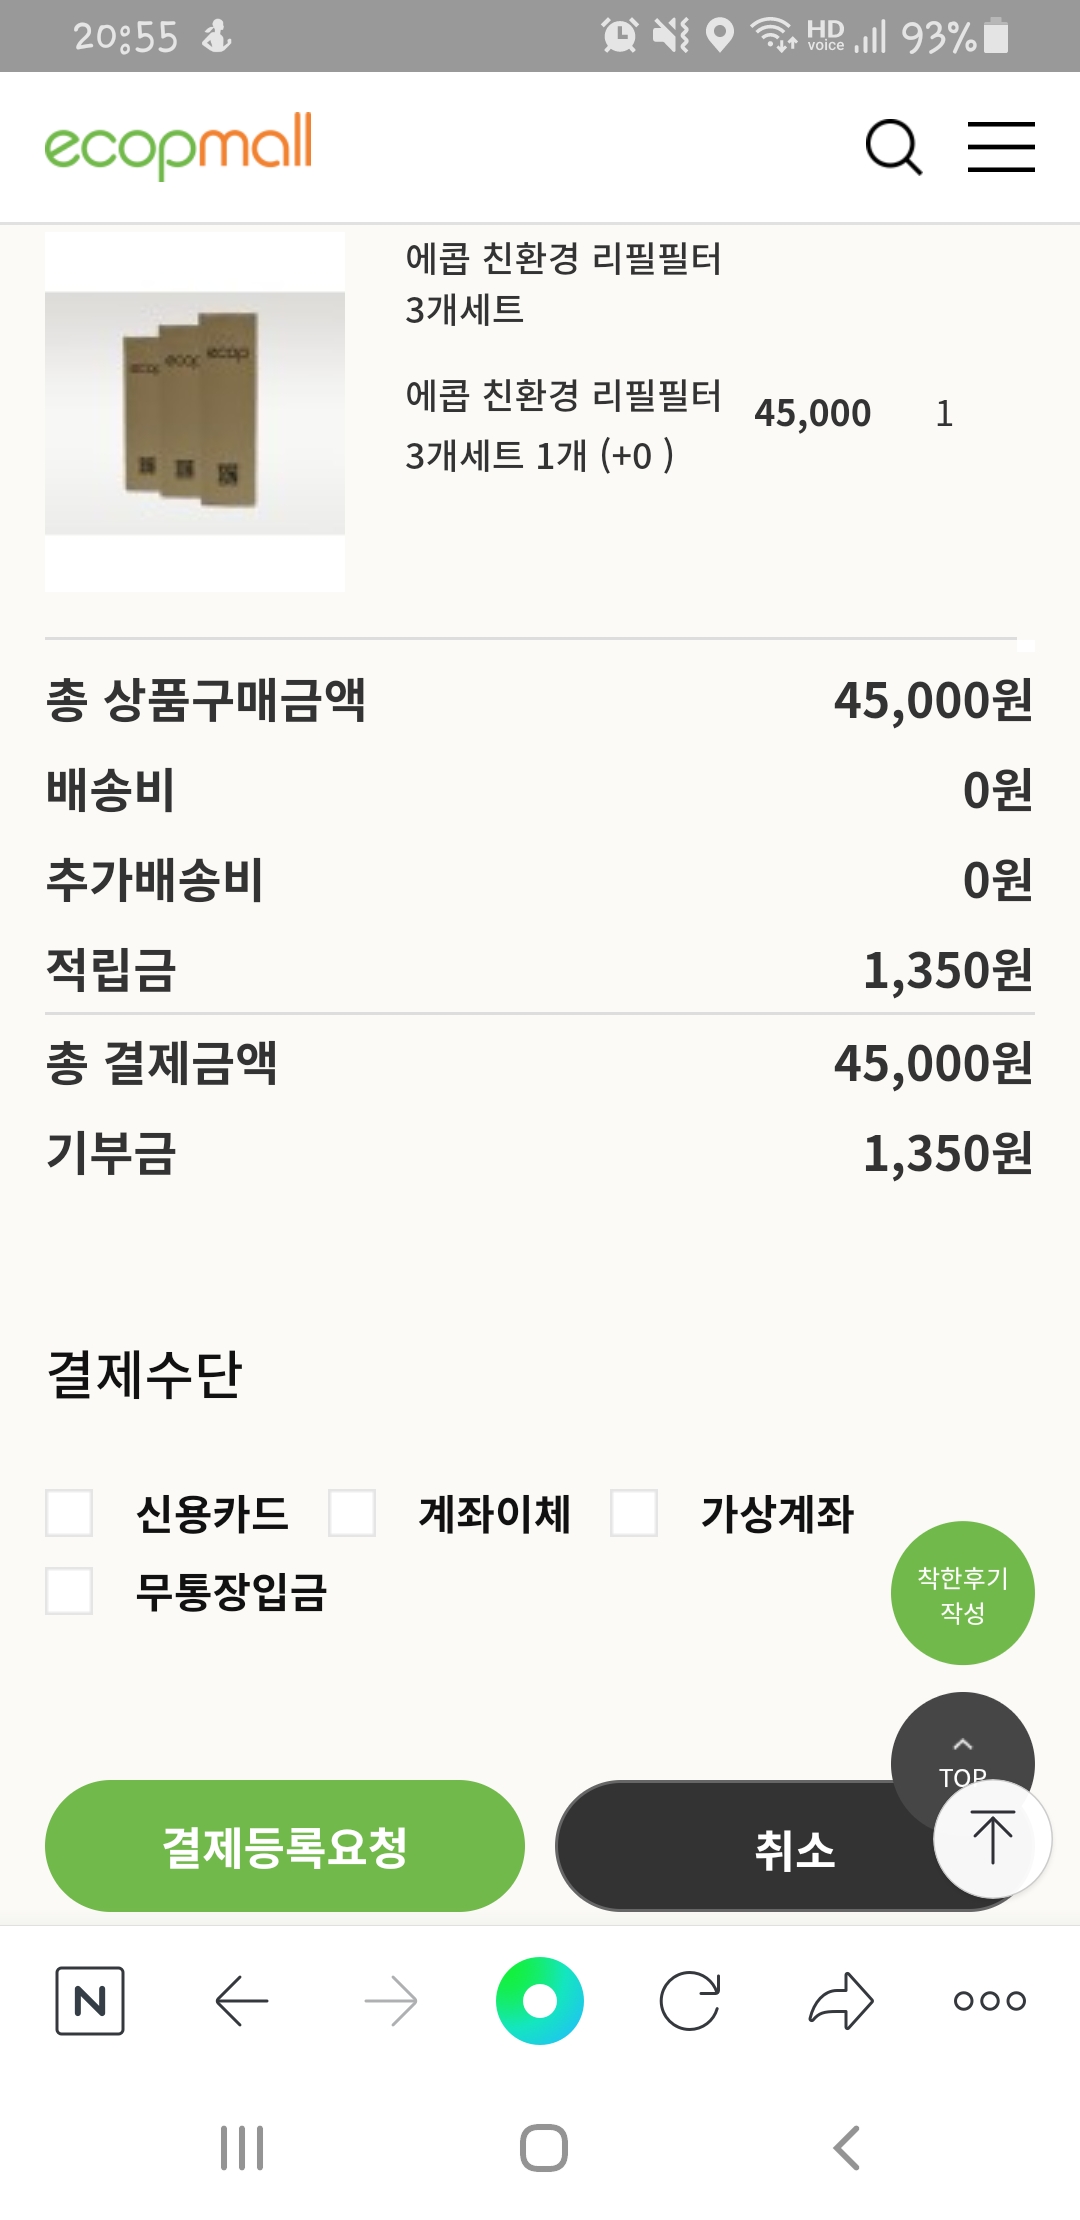This screenshot has height=2220, width=1080.
Task: Go forward with browser forward arrow
Action: [391, 2001]
